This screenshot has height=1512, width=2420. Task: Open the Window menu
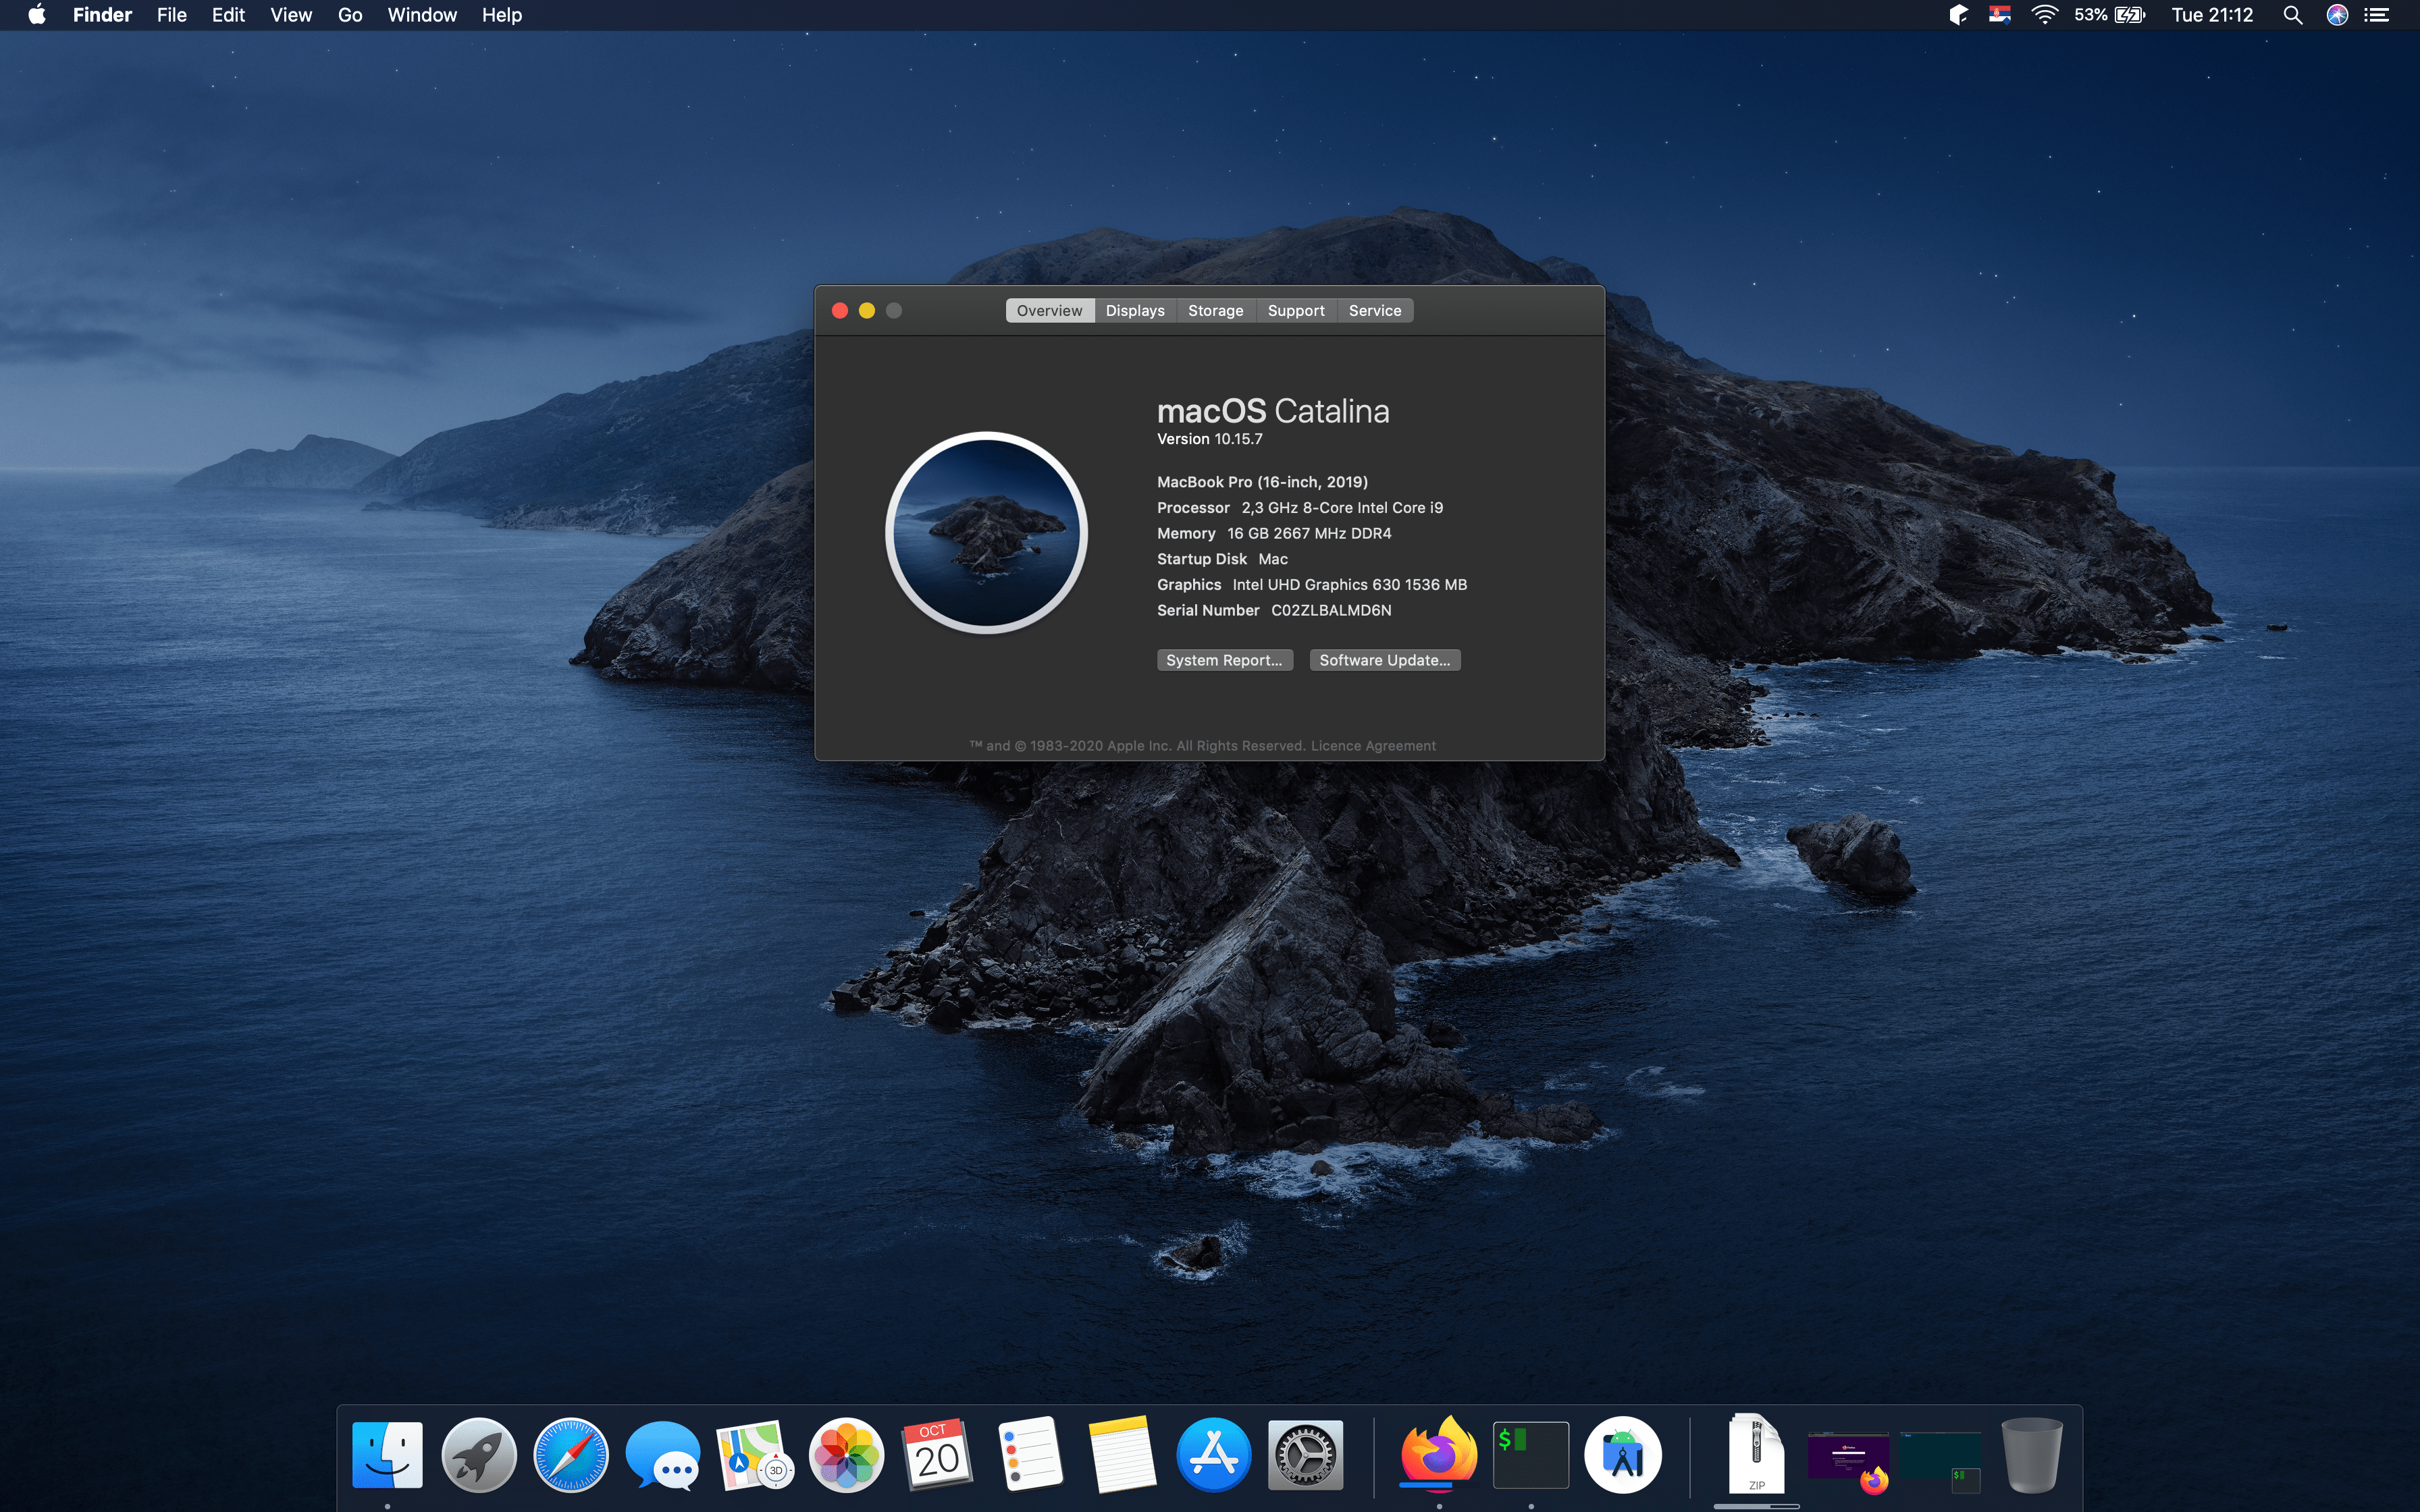pos(422,15)
